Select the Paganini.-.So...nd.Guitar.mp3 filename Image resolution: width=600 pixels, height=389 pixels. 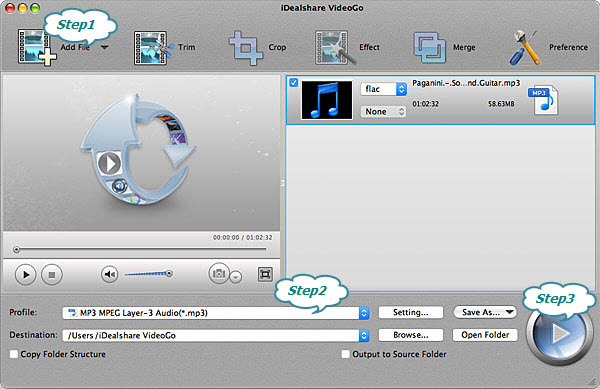click(466, 83)
